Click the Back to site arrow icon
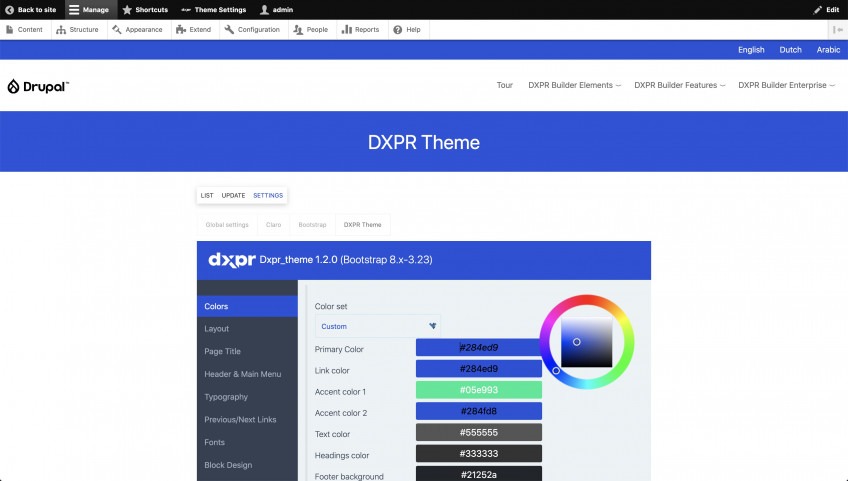The width and height of the screenshot is (848, 481). click(9, 10)
